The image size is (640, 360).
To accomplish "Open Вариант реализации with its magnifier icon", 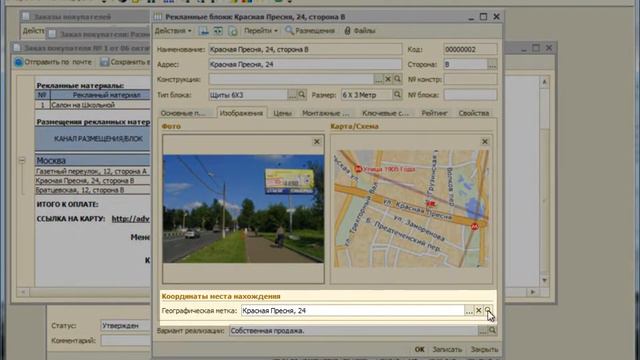I will point(492,331).
